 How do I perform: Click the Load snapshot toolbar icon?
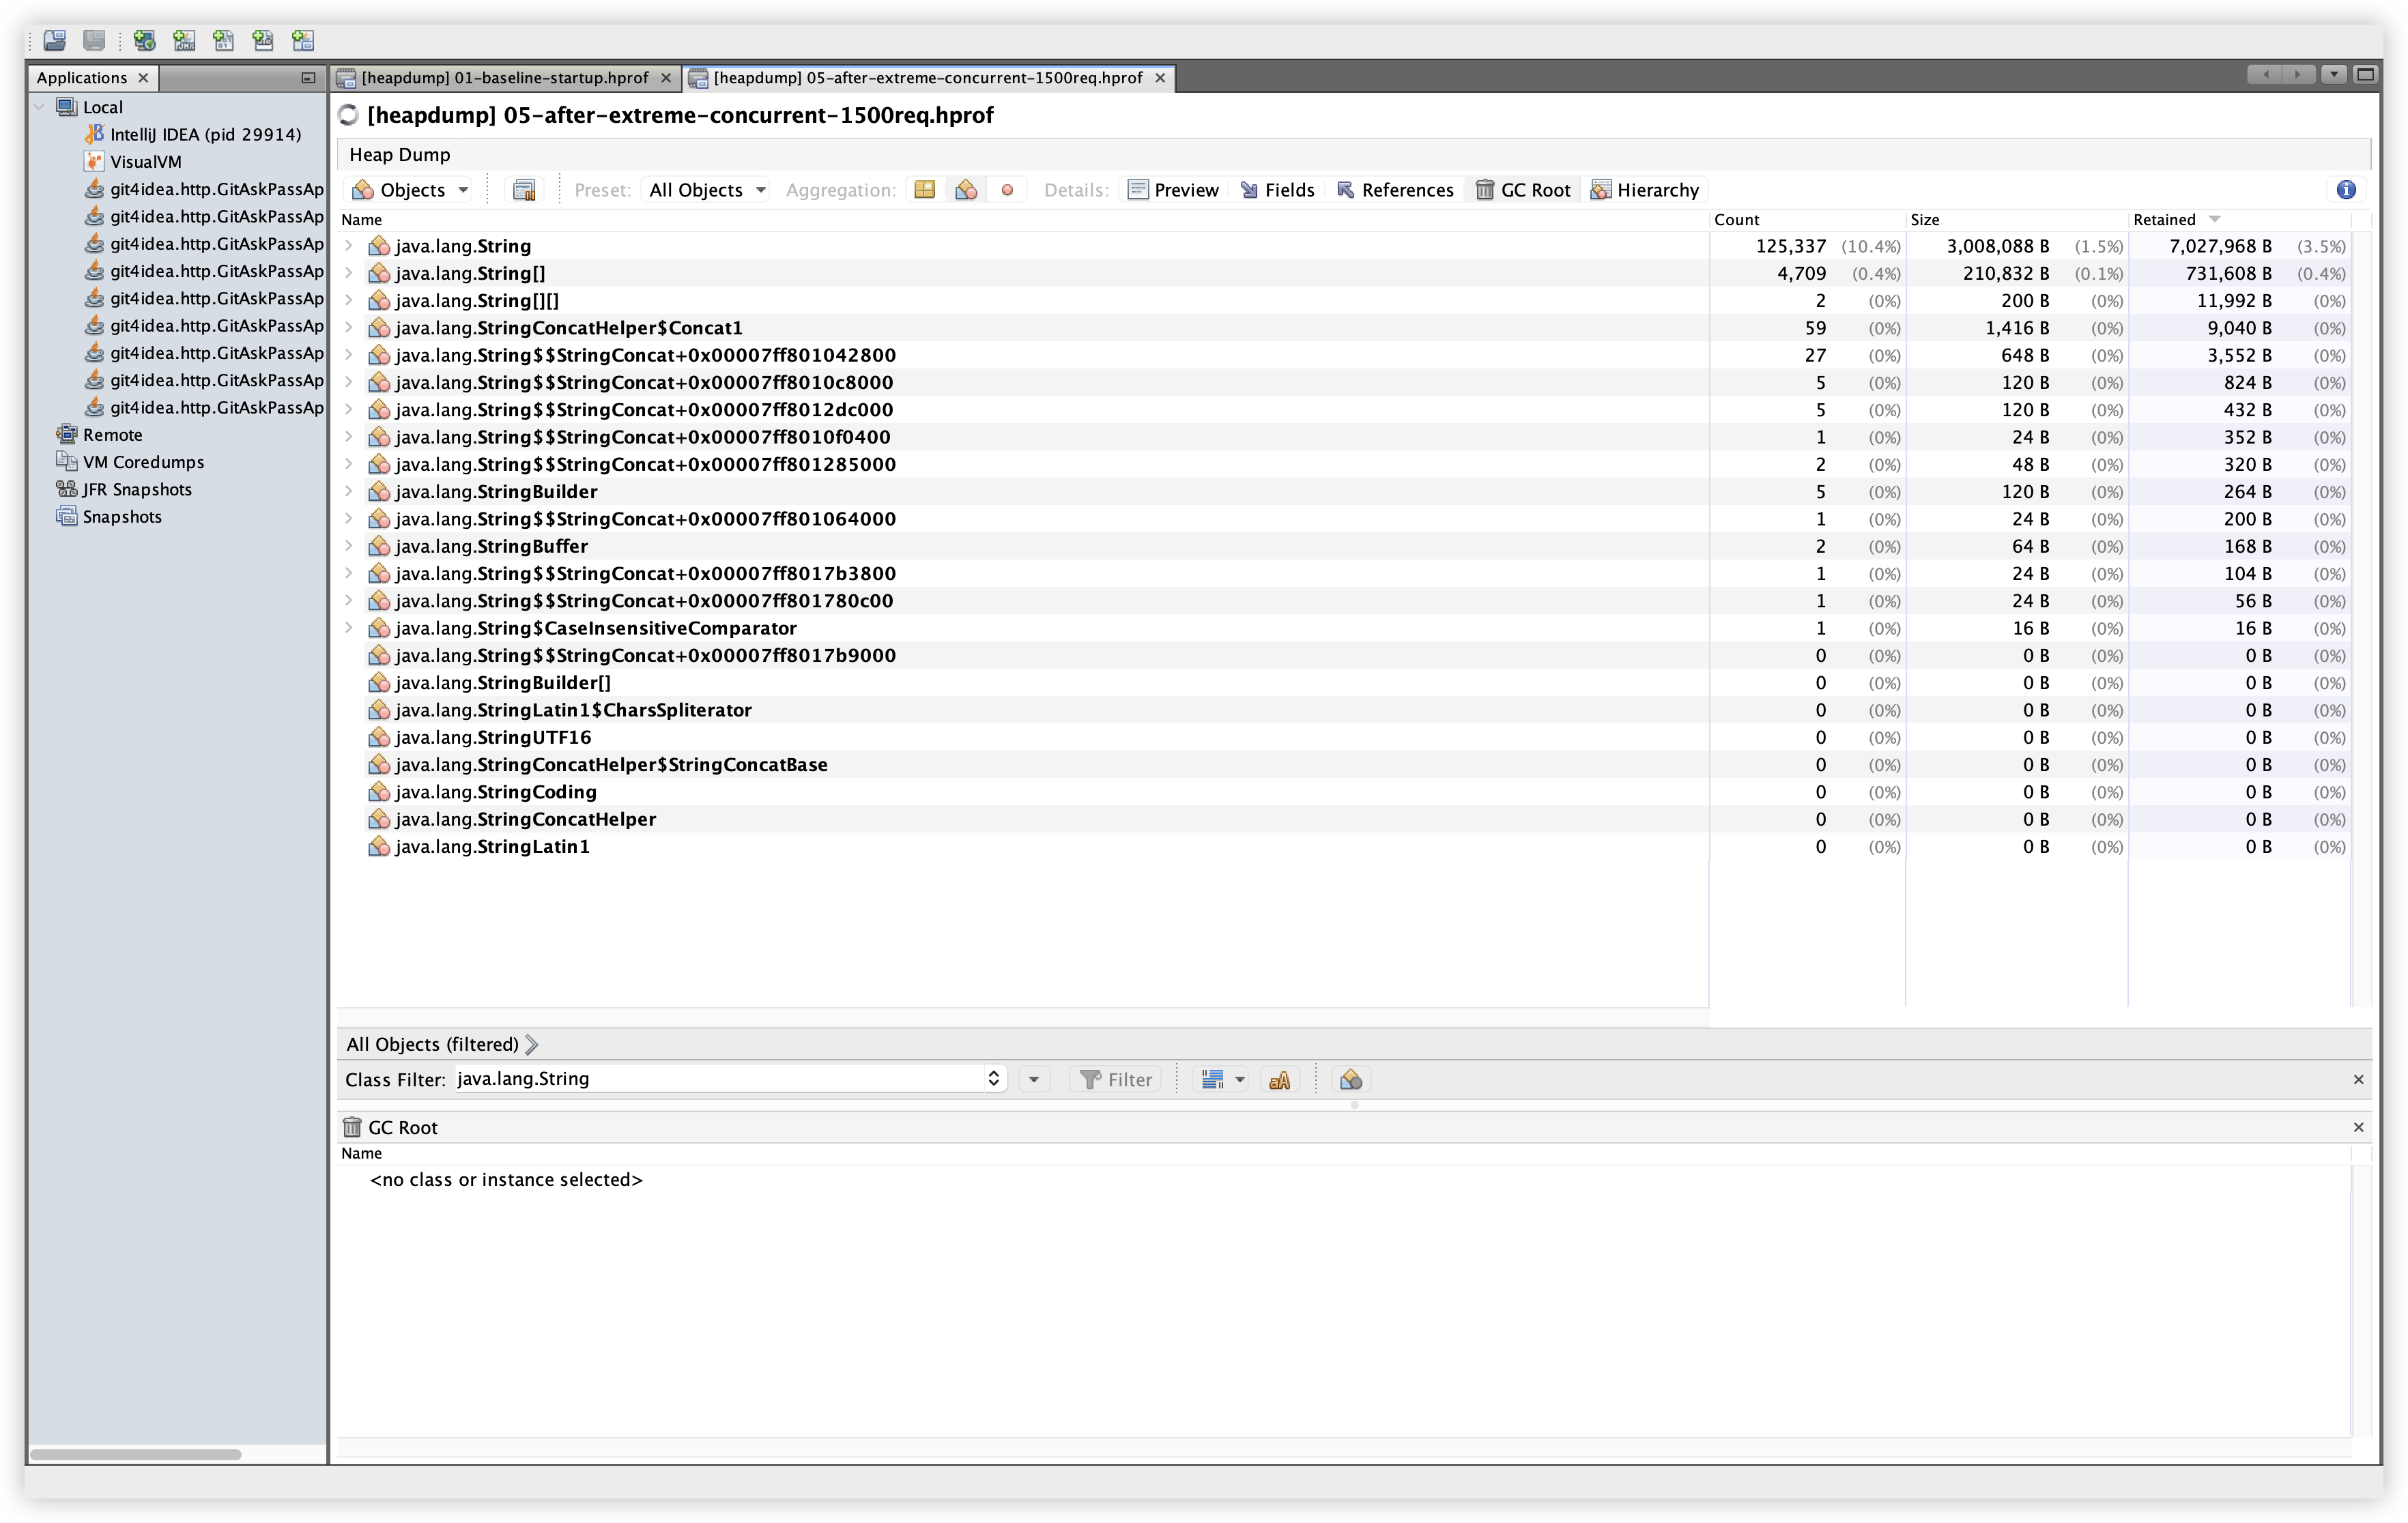[x=55, y=40]
